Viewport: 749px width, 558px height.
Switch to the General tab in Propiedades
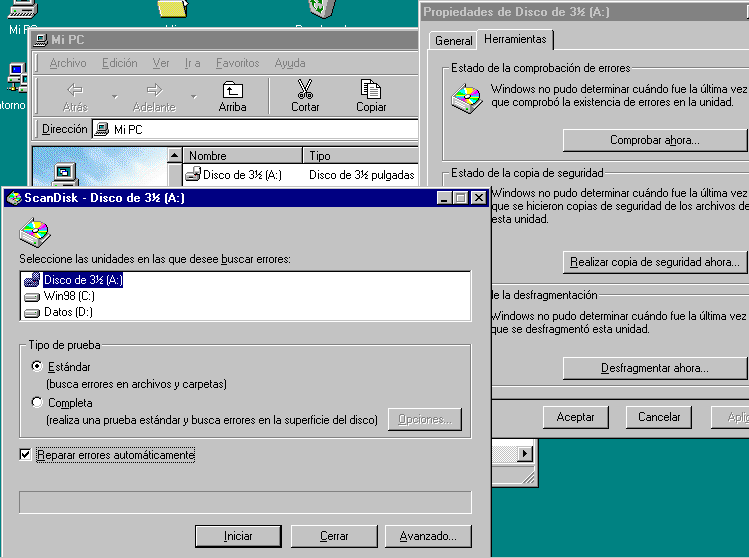click(453, 41)
